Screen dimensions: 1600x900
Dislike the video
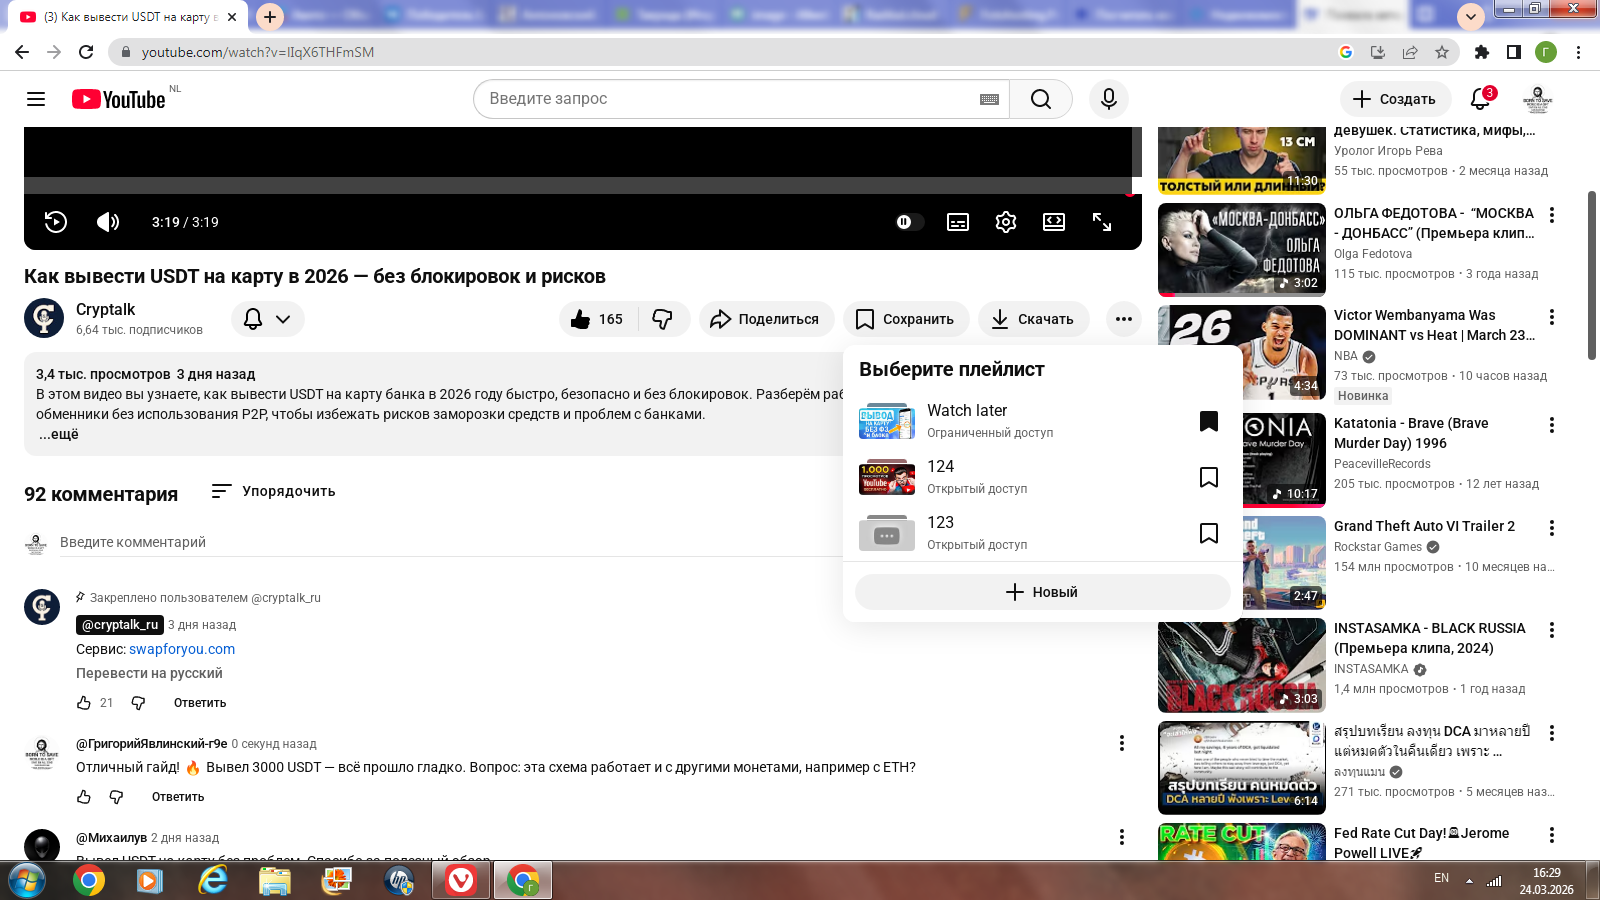663,319
